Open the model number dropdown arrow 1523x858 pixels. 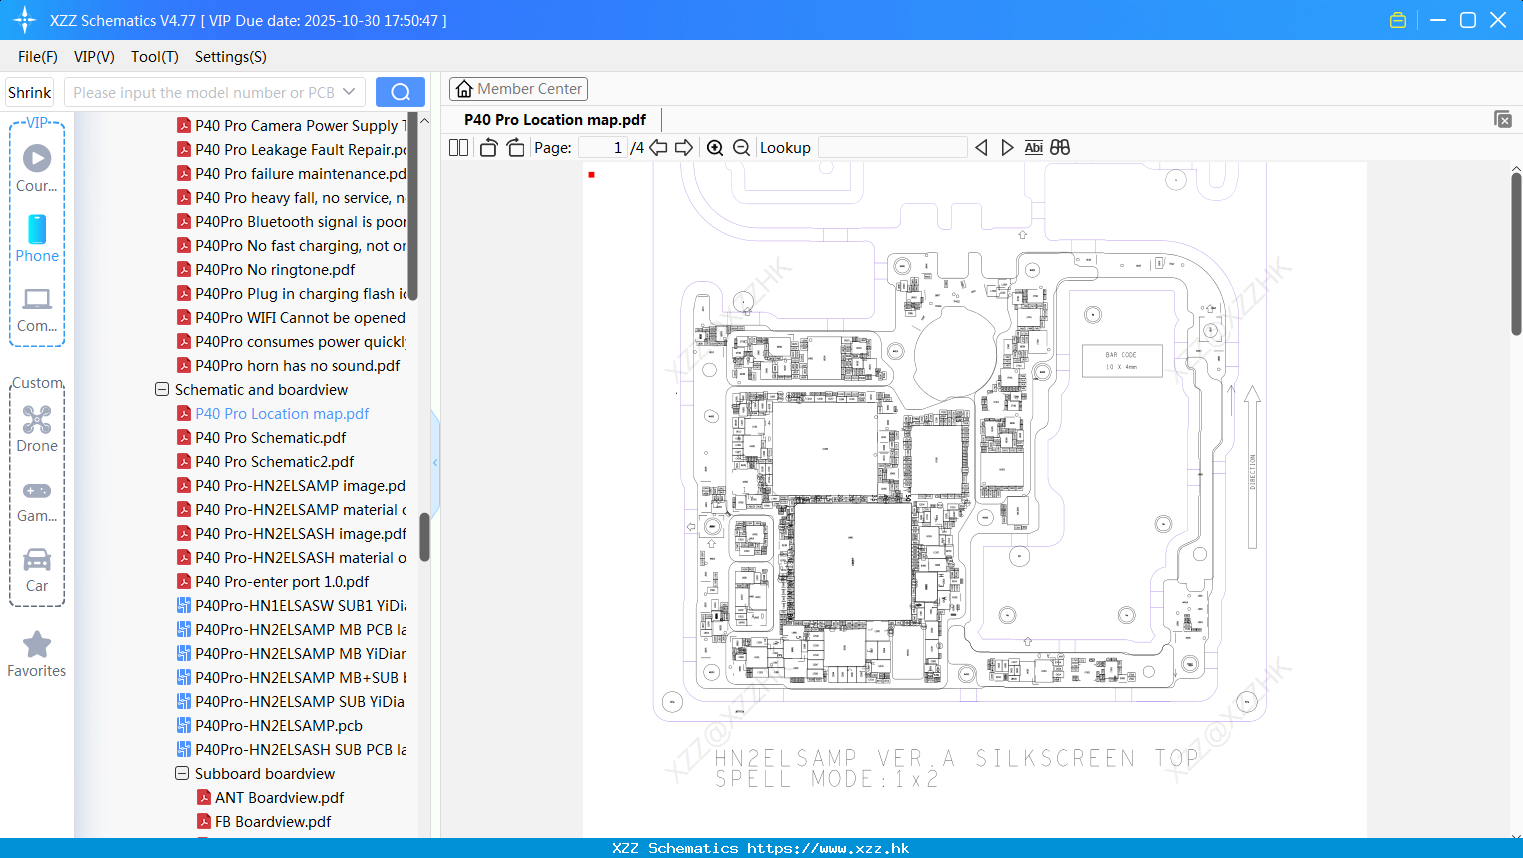[x=349, y=92]
